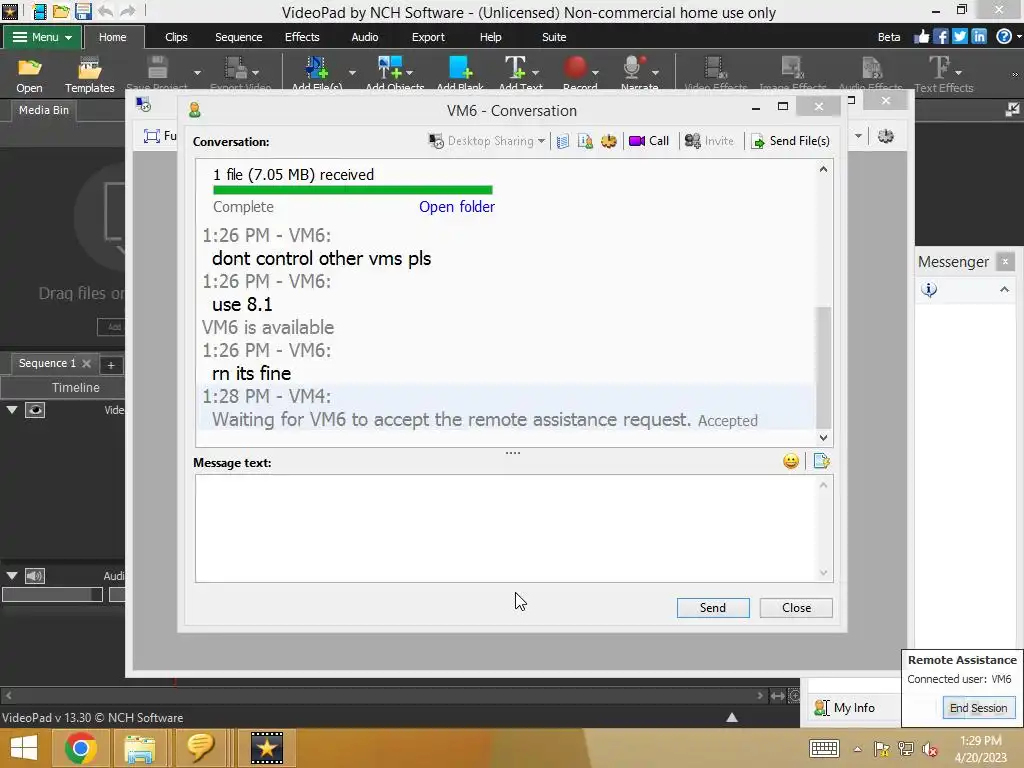The height and width of the screenshot is (768, 1024).
Task: Click the Close button in conversation
Action: click(x=796, y=608)
